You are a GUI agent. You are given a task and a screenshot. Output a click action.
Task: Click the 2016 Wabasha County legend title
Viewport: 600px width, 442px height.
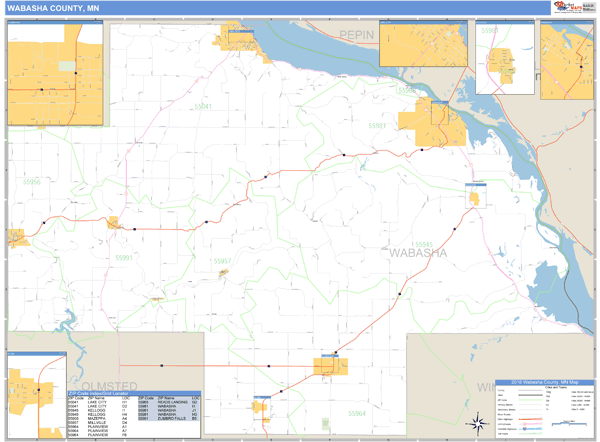tap(544, 382)
